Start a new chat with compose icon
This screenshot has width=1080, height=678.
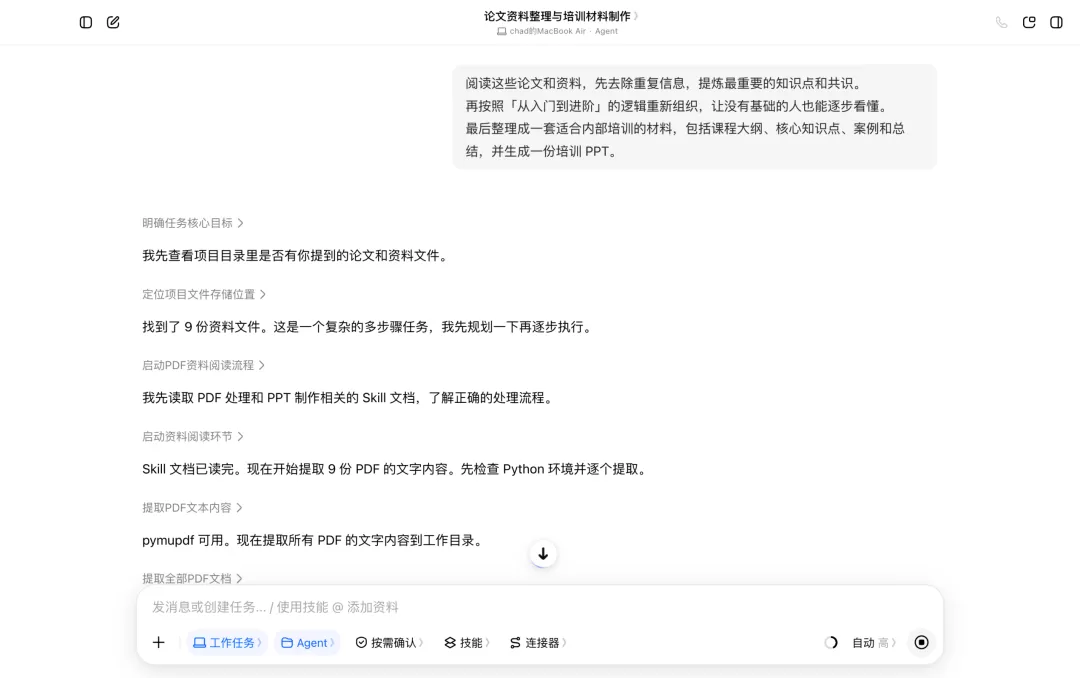(113, 22)
